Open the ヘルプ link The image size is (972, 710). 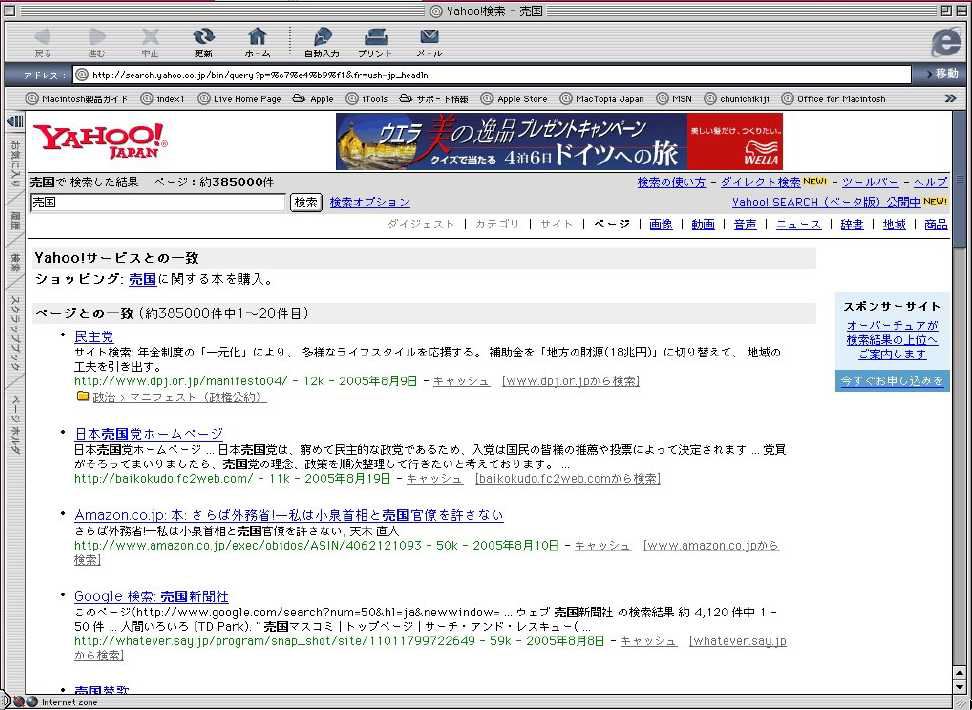point(930,182)
